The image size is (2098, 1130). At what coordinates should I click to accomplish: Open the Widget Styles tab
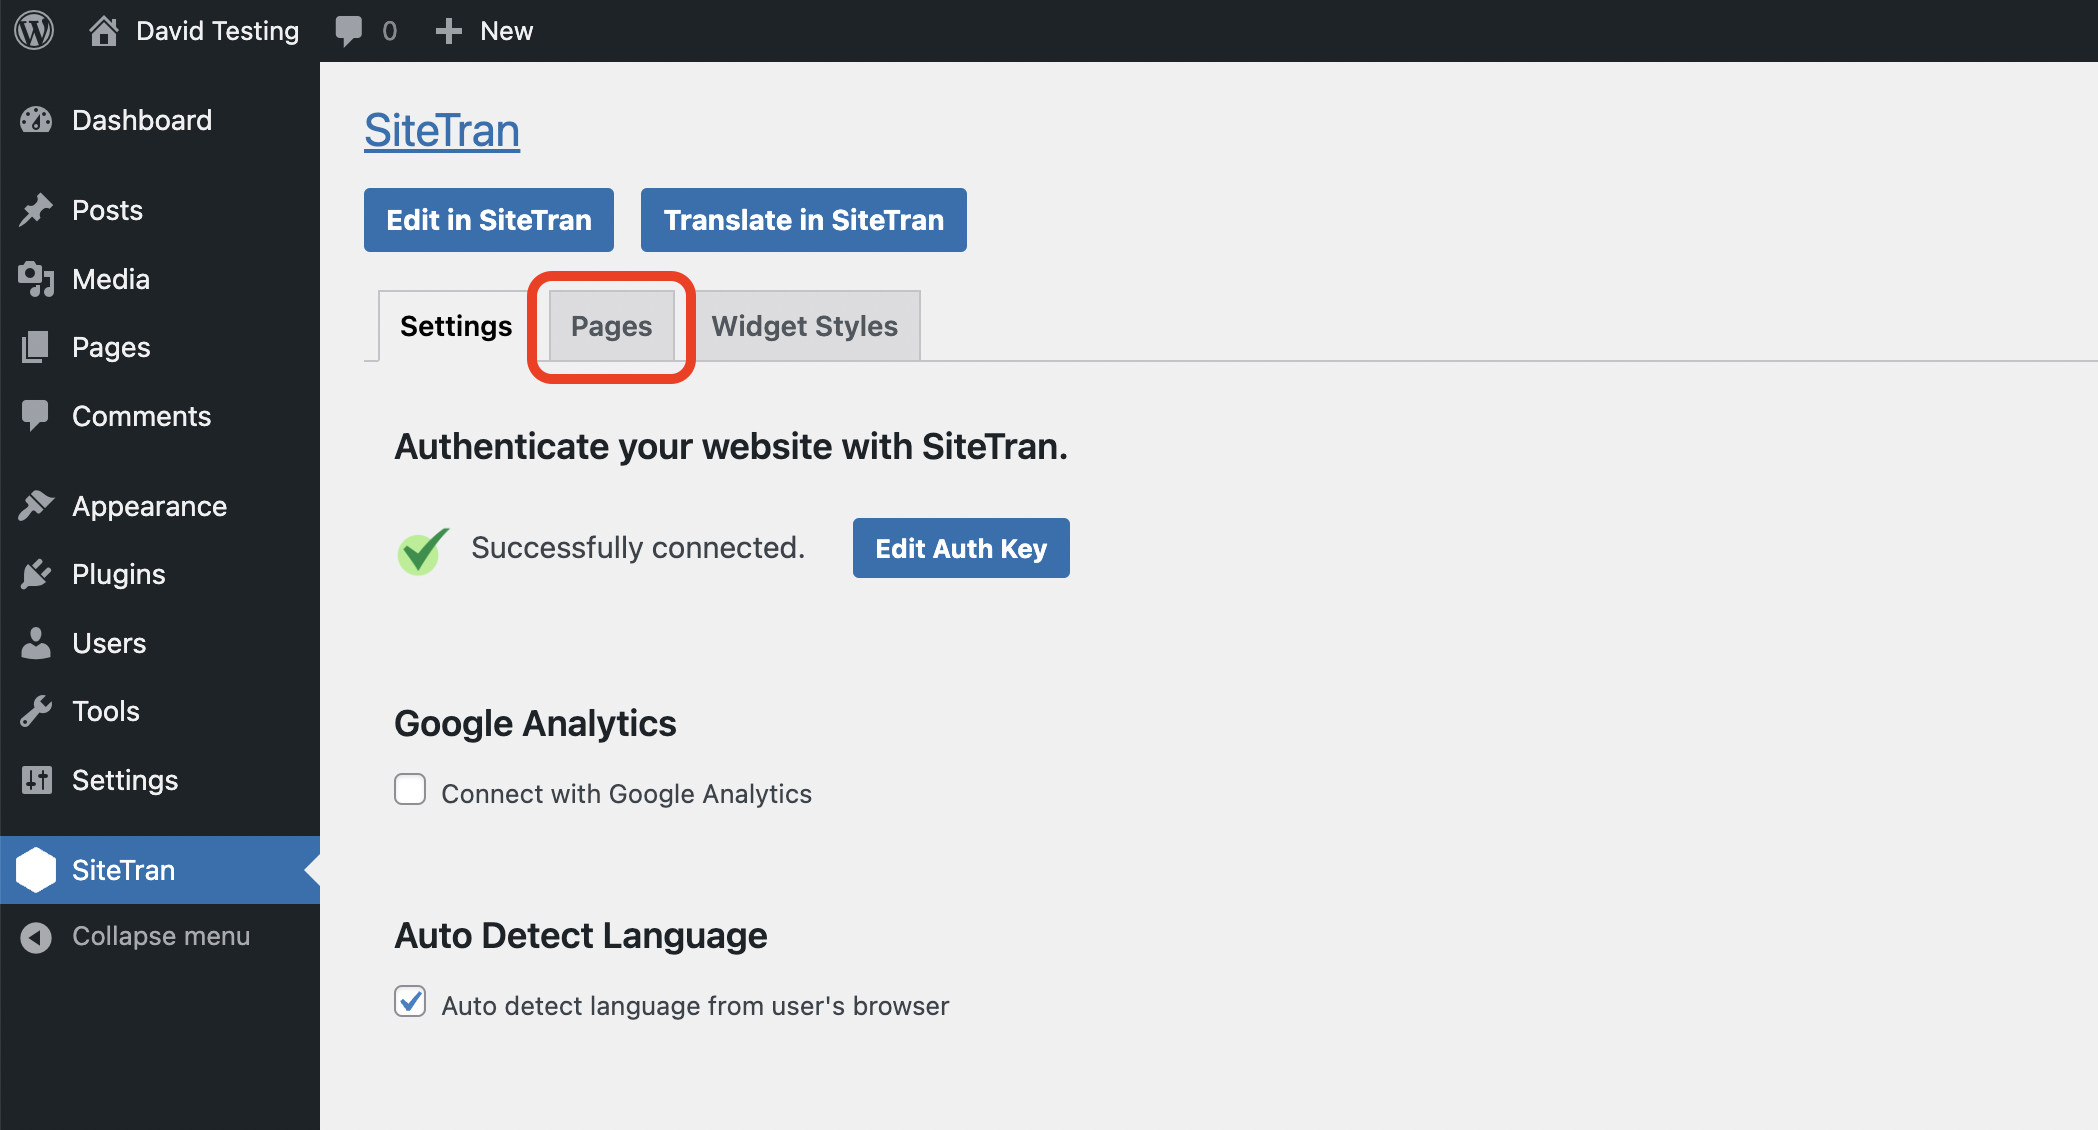pyautogui.click(x=805, y=326)
